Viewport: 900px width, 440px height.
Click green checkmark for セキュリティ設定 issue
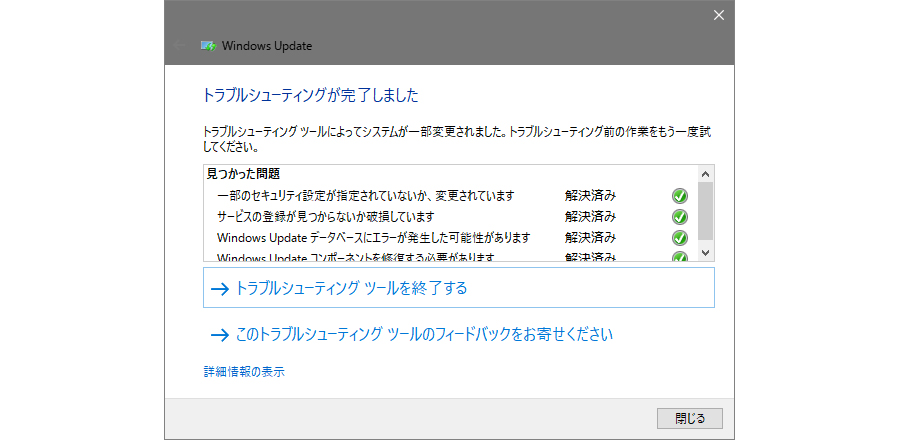click(679, 195)
